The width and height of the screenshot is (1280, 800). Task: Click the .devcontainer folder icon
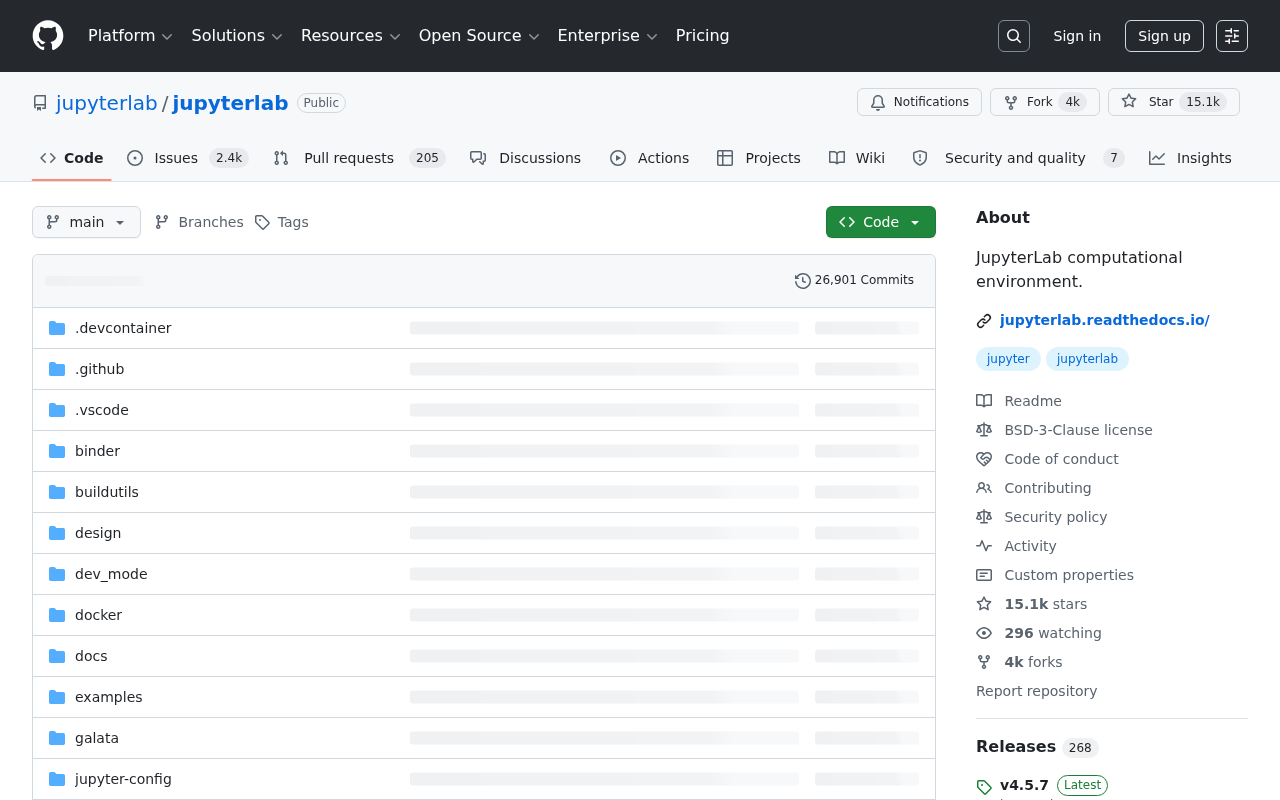pyautogui.click(x=57, y=328)
